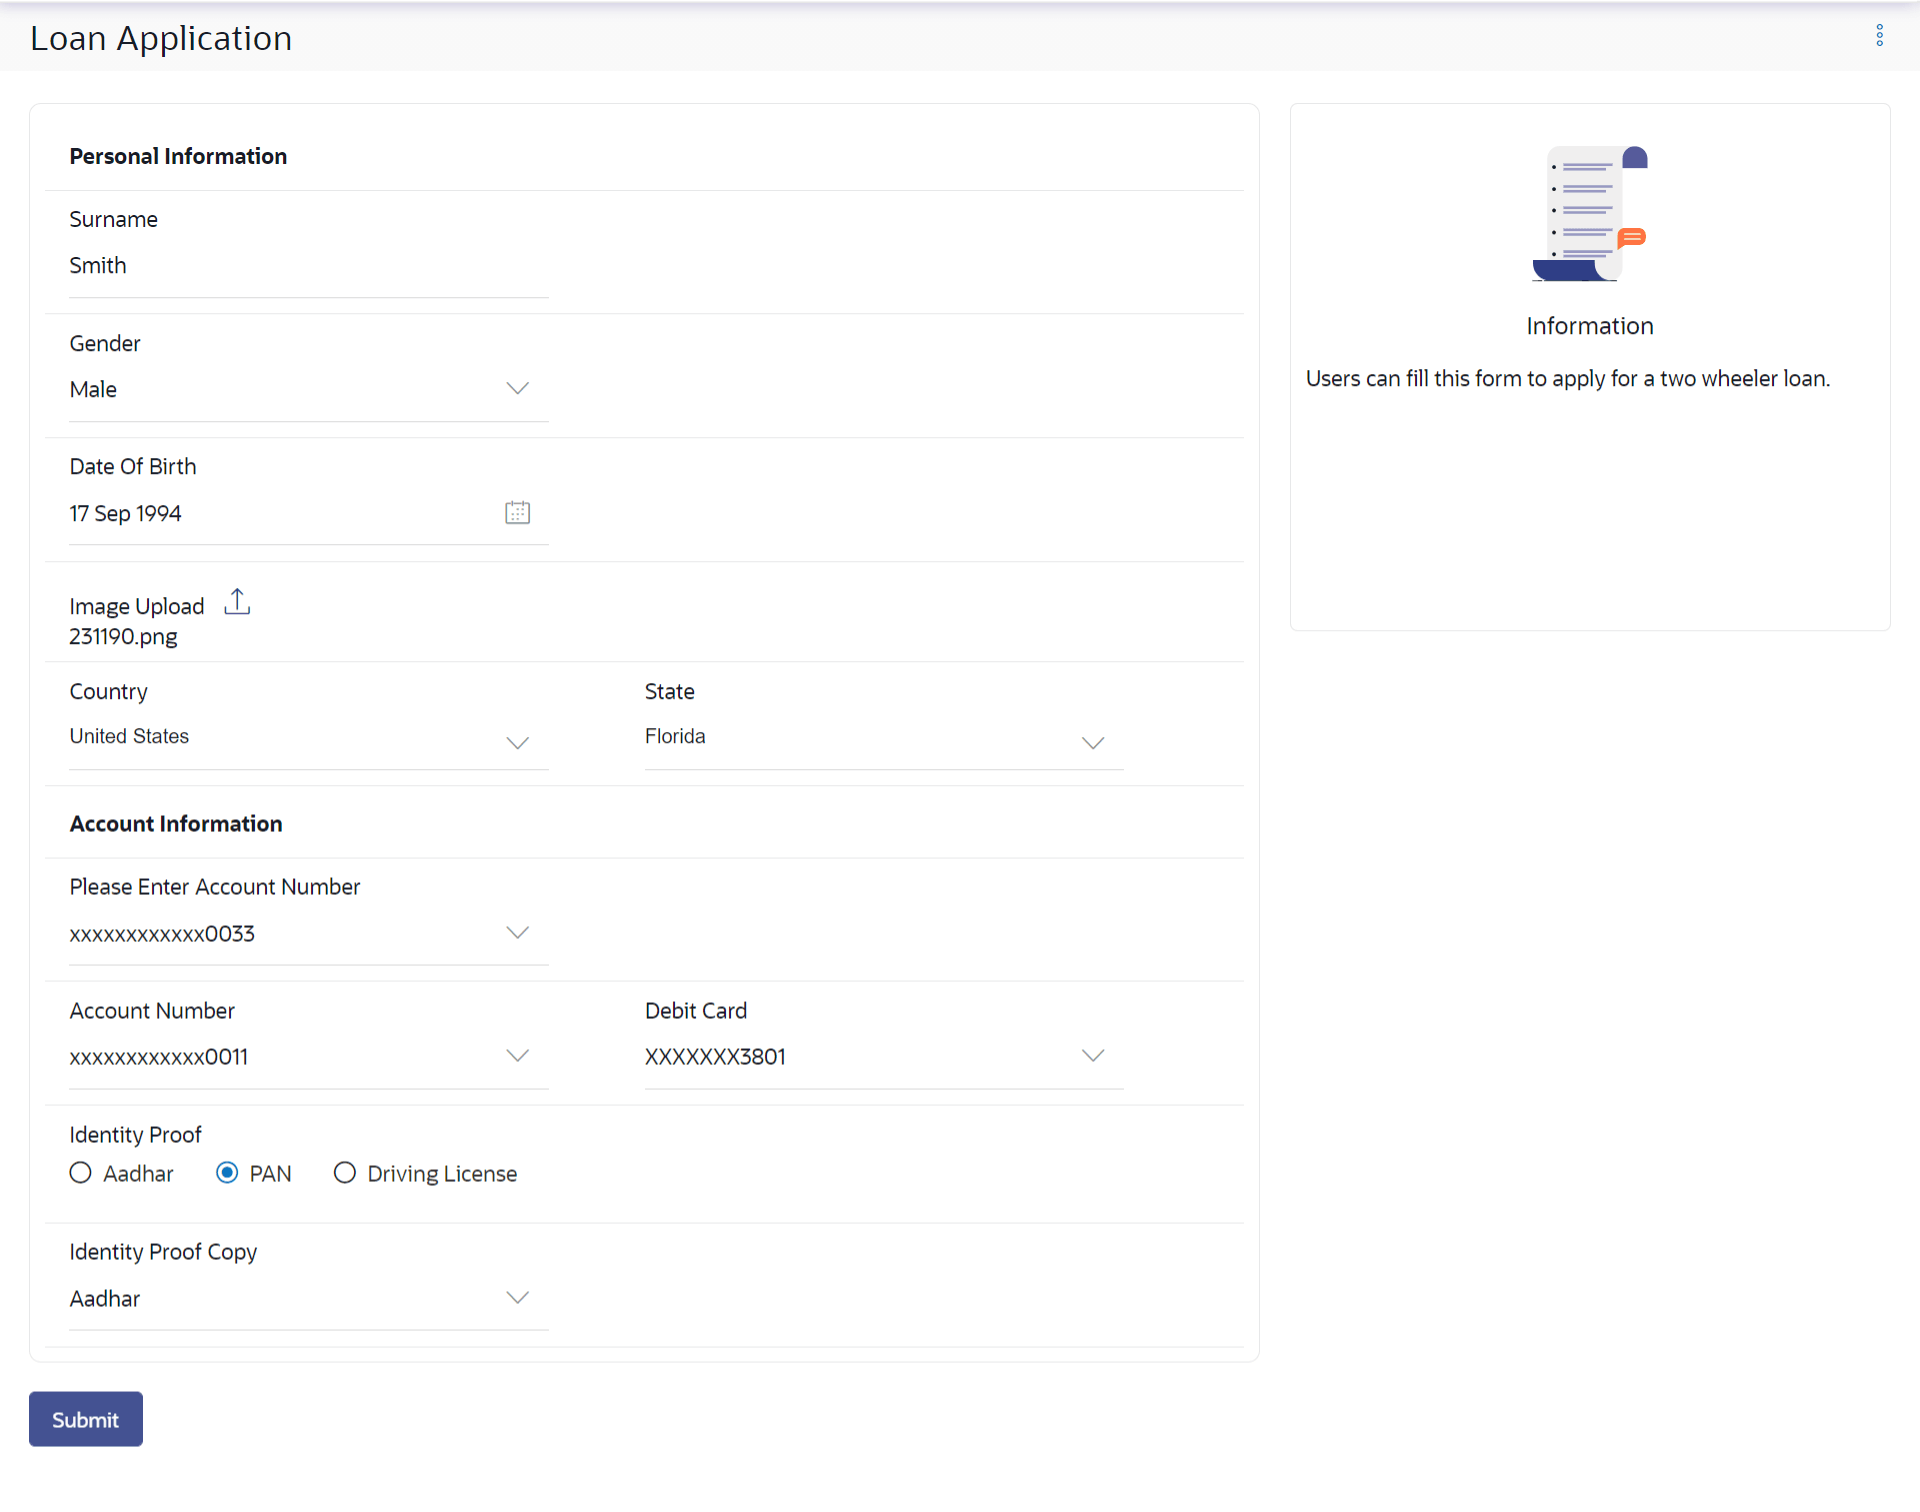Select the PAN radio button

pyautogui.click(x=227, y=1173)
